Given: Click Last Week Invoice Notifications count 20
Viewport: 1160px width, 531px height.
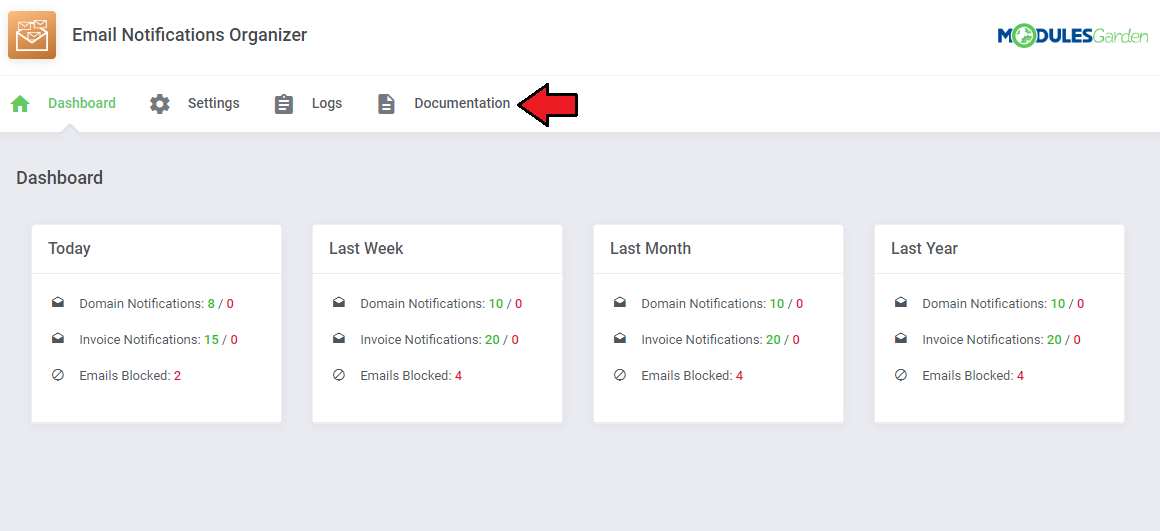Looking at the screenshot, I should click(492, 339).
